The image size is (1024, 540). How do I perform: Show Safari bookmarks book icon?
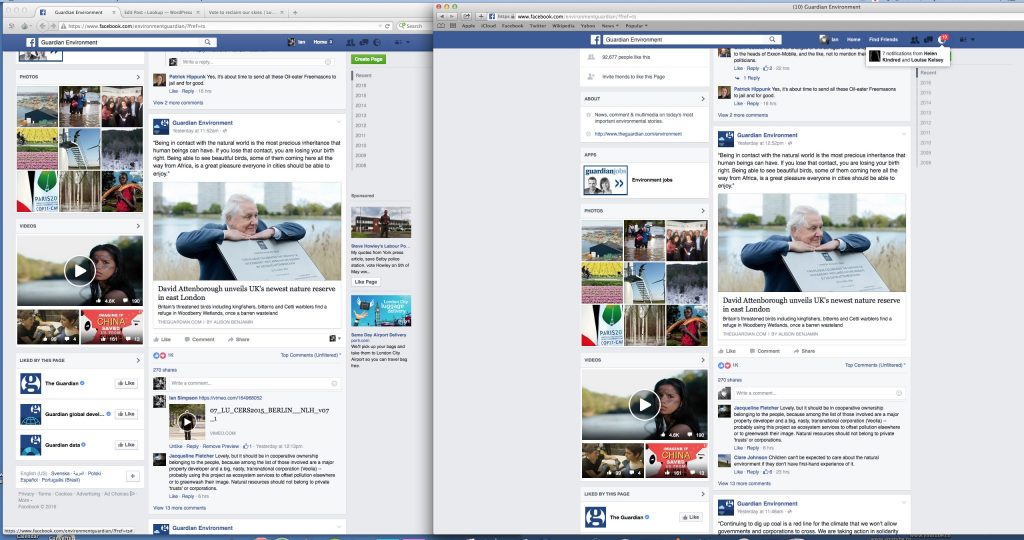click(x=441, y=26)
